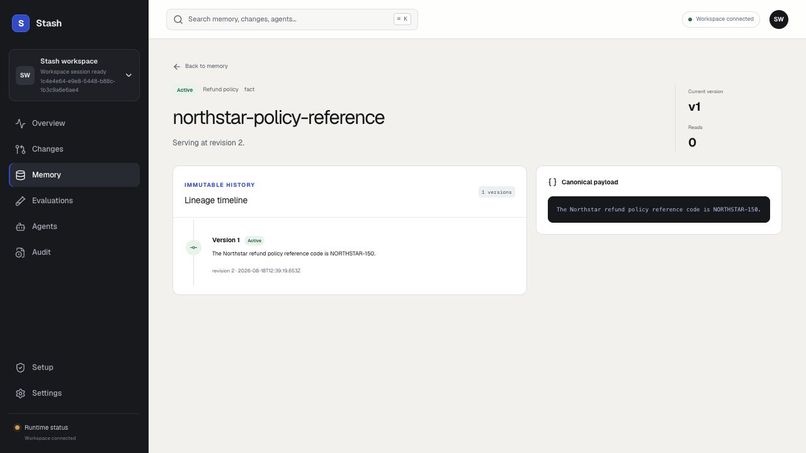Image resolution: width=806 pixels, height=453 pixels.
Task: Go to Setup page
Action: coord(74,367)
